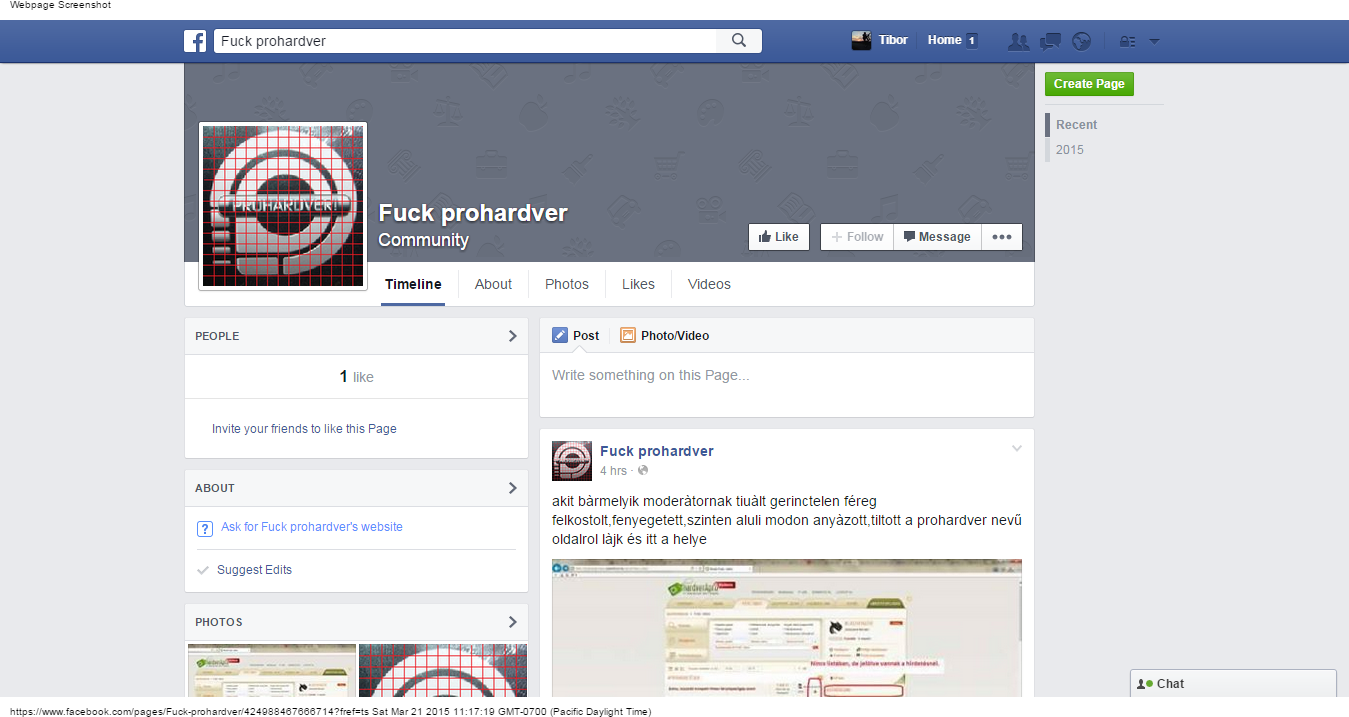
Task: Open notifications globe icon
Action: [1081, 41]
